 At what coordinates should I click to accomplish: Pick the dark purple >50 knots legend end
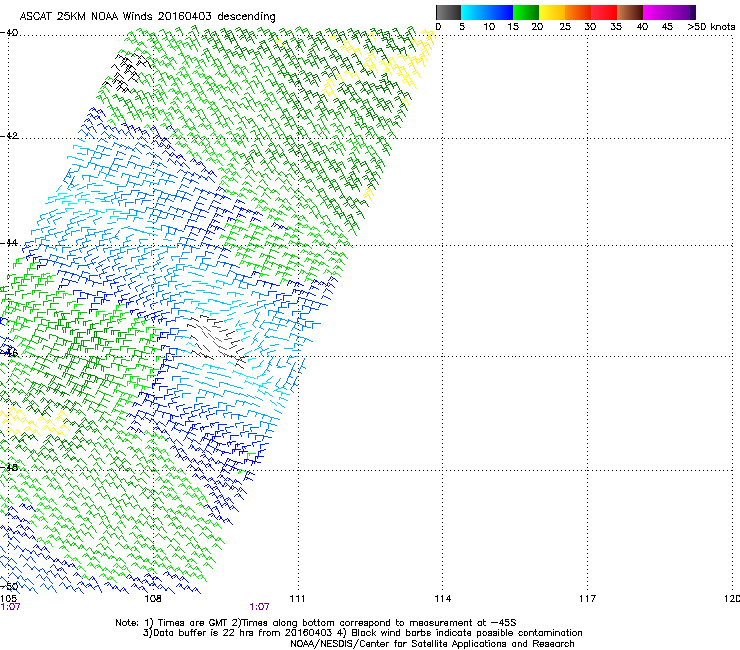tap(692, 12)
